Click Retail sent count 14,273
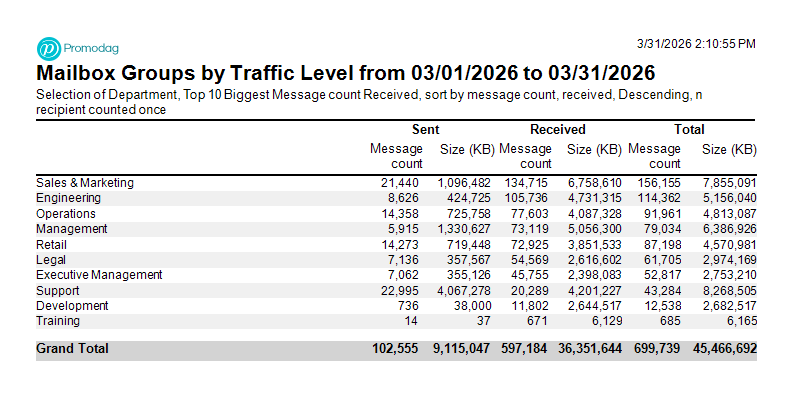 coord(400,245)
